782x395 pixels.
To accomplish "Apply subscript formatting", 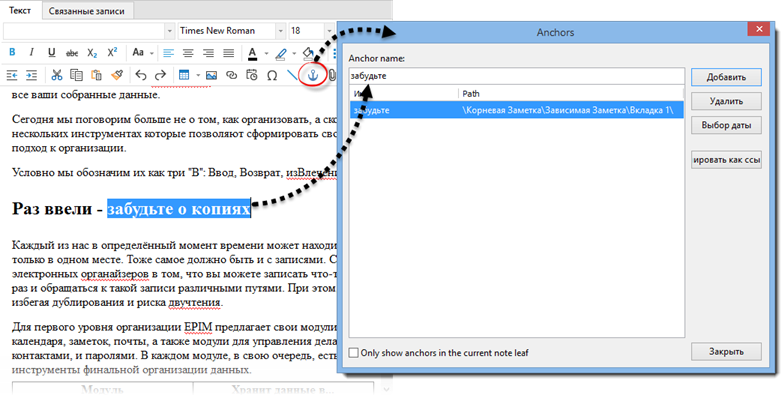I will 92,52.
